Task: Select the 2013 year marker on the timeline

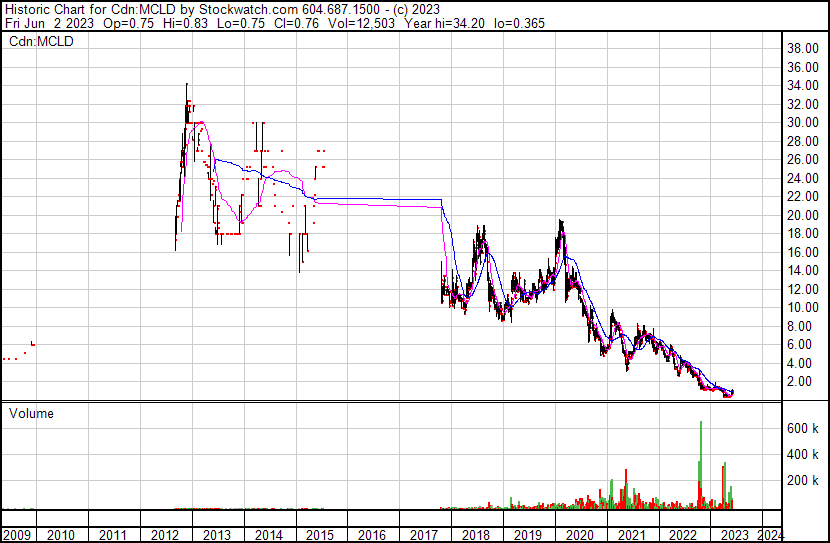Action: pyautogui.click(x=216, y=534)
